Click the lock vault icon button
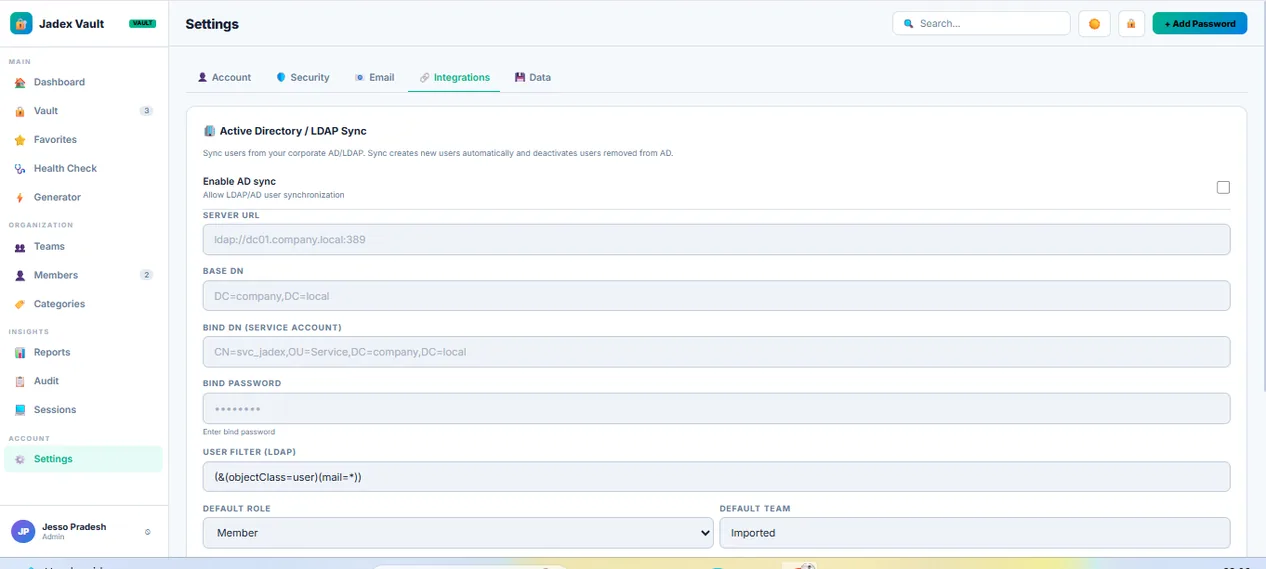 pyautogui.click(x=1131, y=23)
